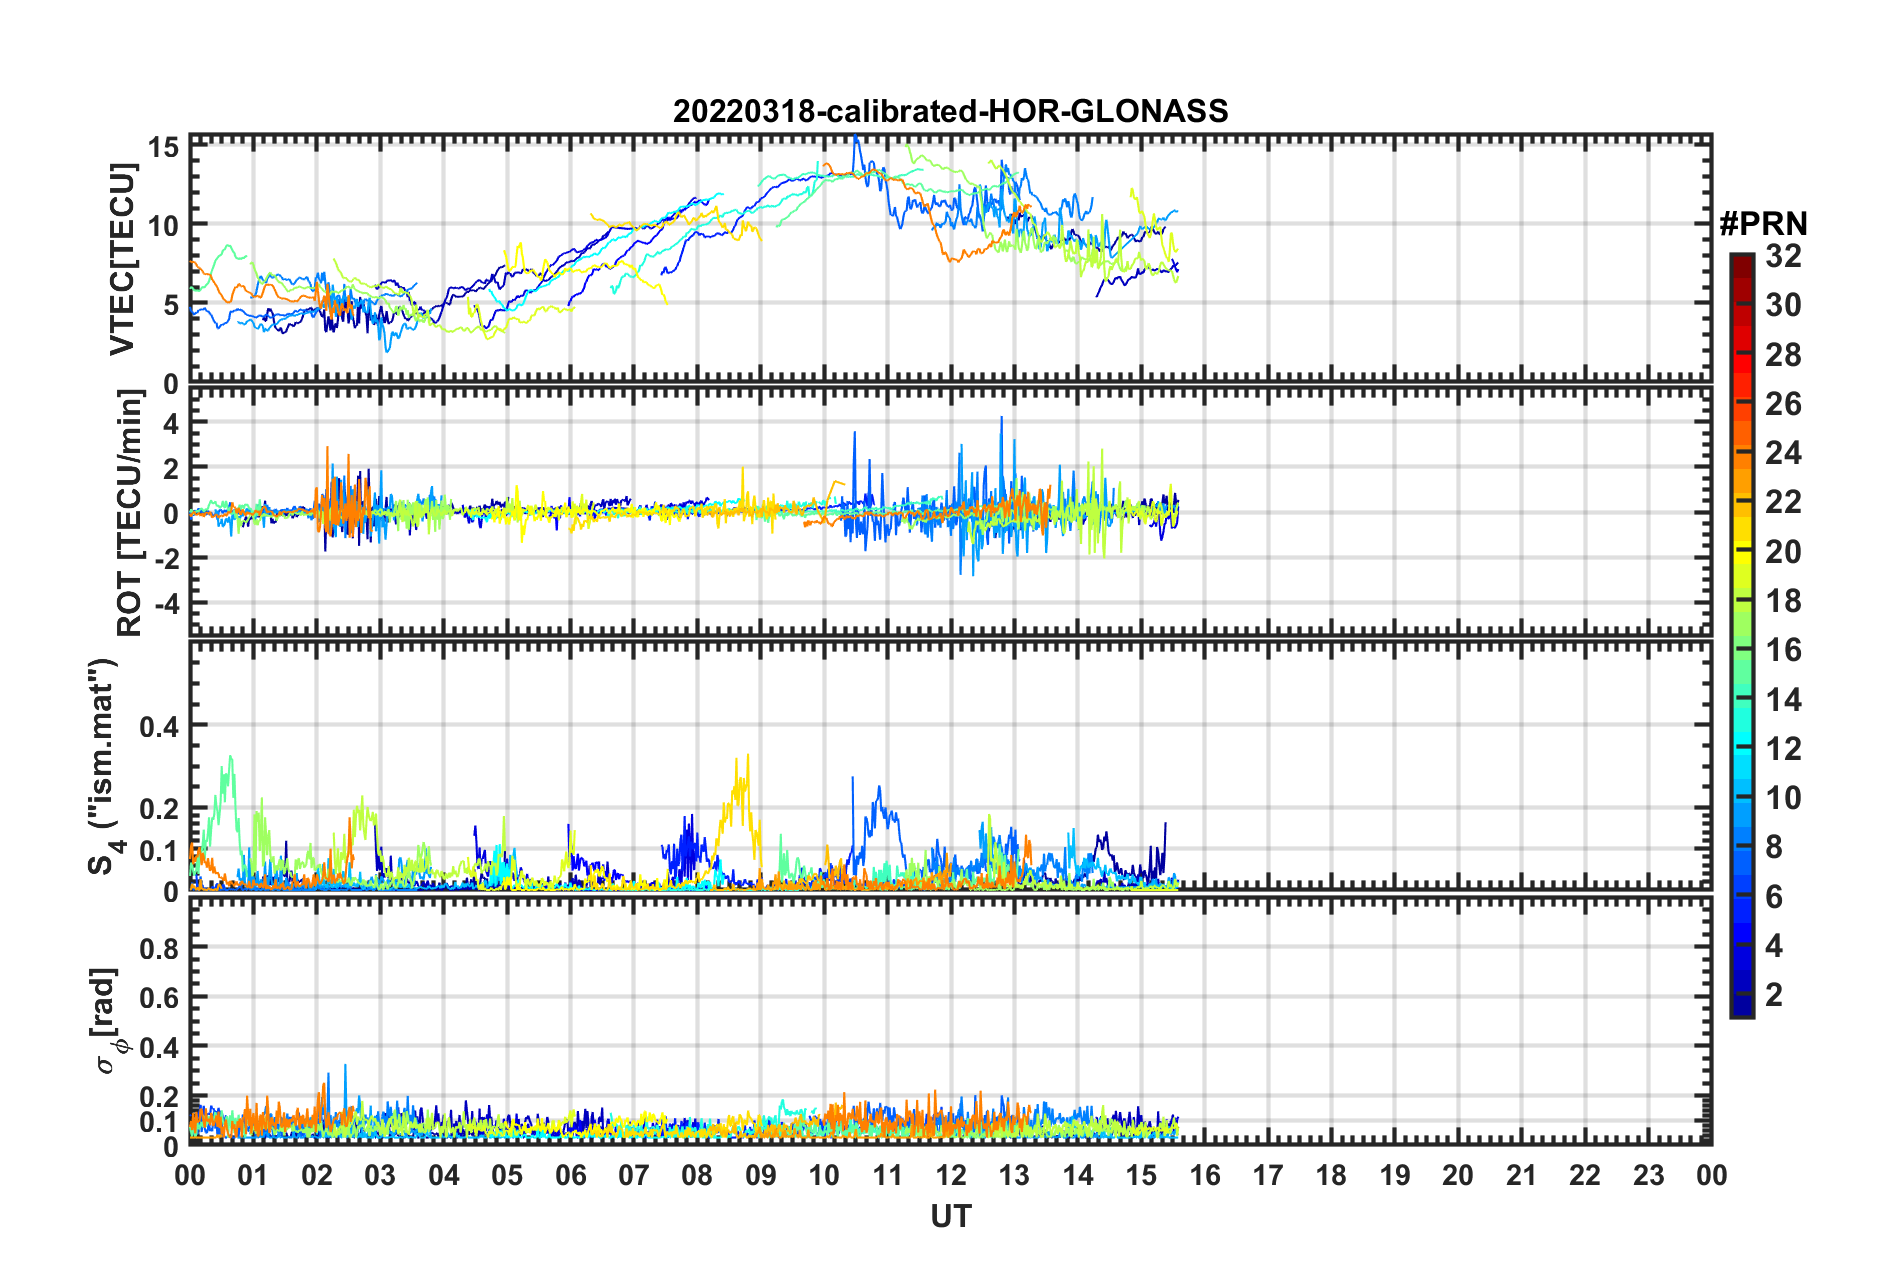This screenshot has width=1902, height=1272.
Task: Click colorbar tick label "32"
Action: (1783, 256)
